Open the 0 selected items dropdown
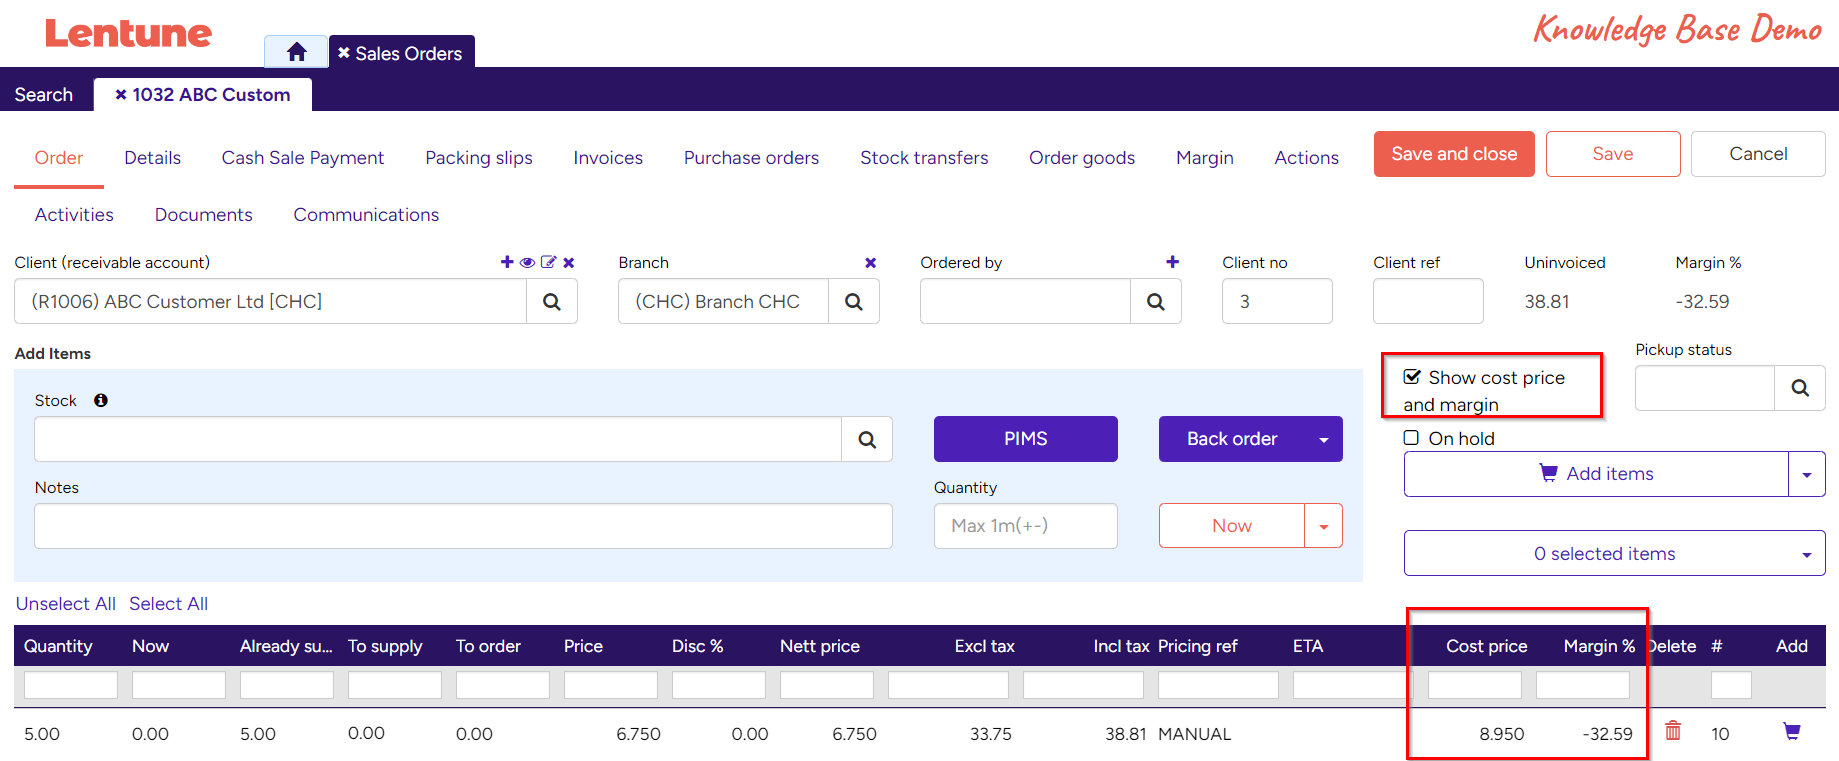 (x=1615, y=553)
